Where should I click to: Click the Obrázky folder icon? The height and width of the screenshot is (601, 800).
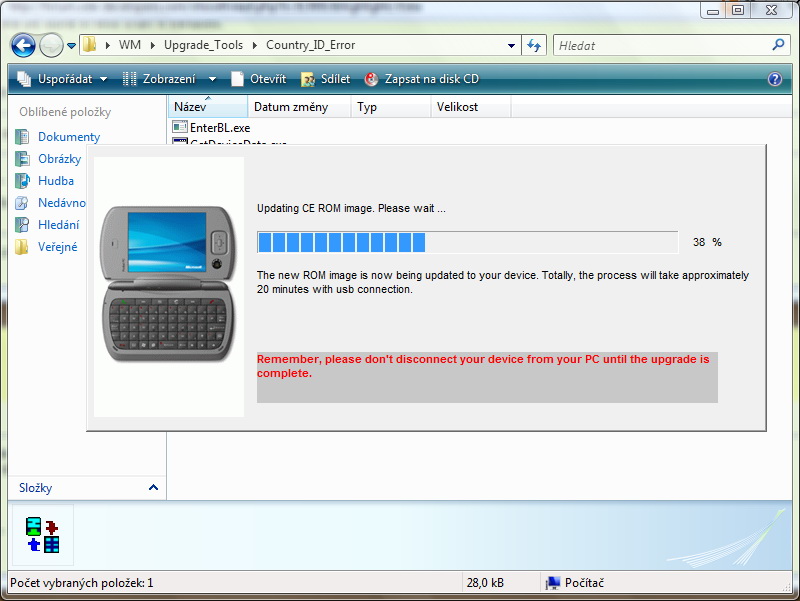coord(22,159)
